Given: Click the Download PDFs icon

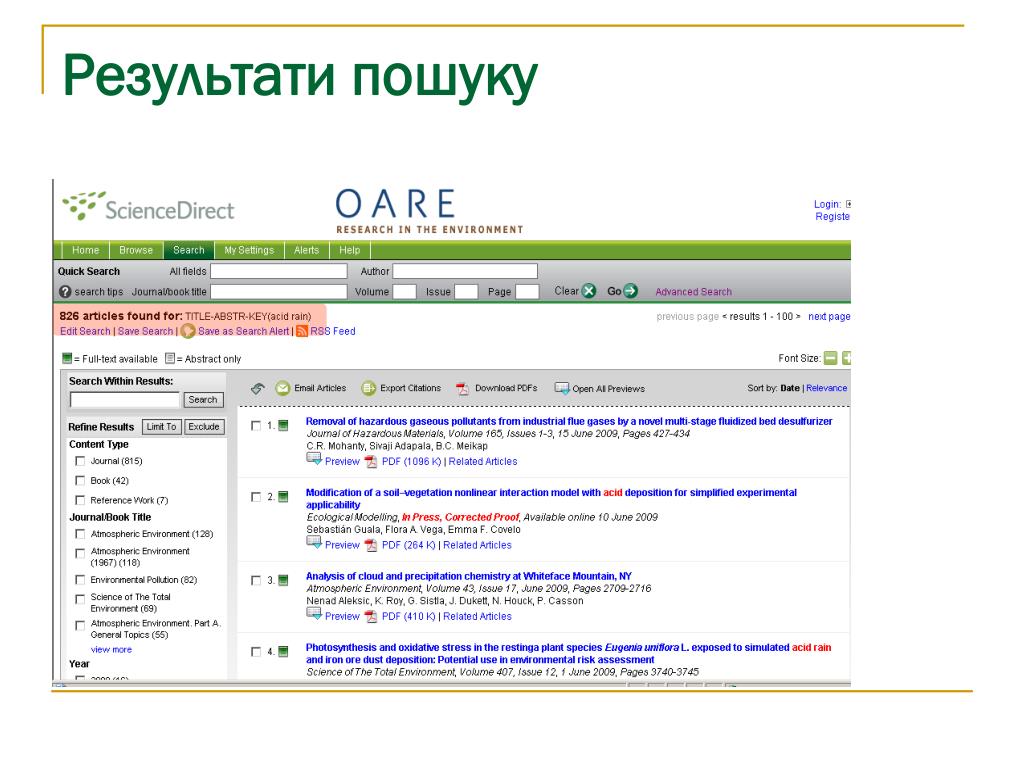Looking at the screenshot, I should (x=462, y=389).
